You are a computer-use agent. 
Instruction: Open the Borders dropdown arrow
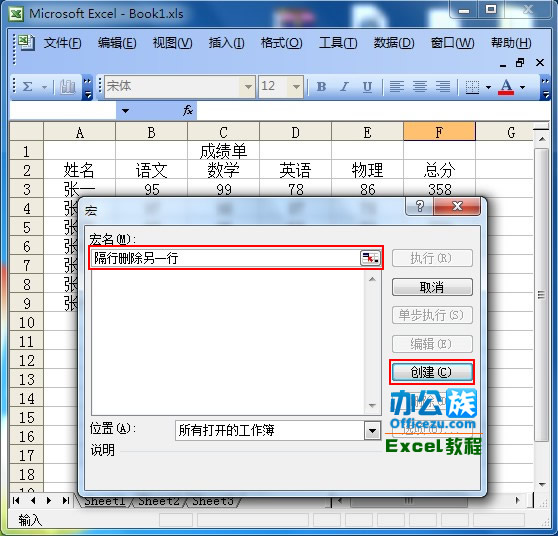tap(488, 87)
